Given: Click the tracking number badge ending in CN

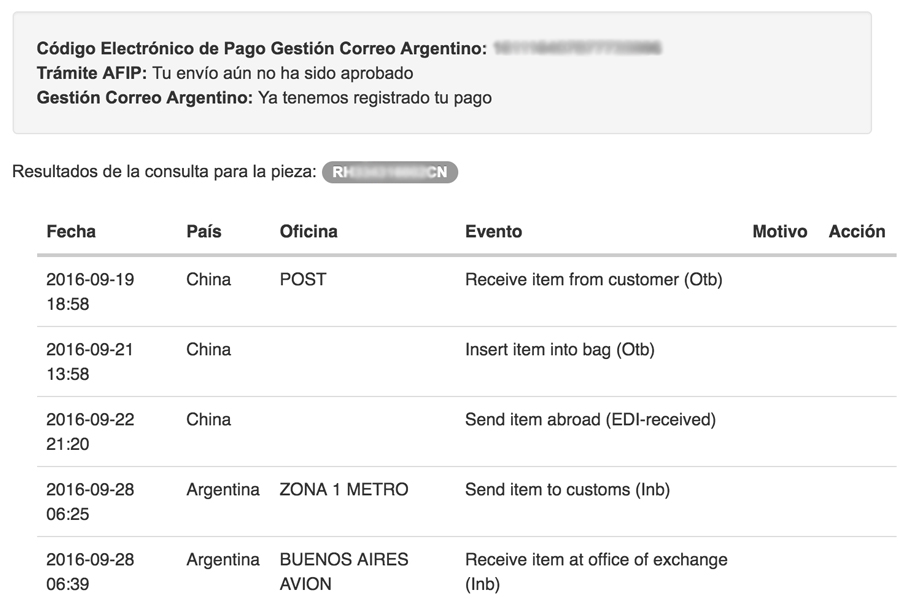Looking at the screenshot, I should 390,172.
